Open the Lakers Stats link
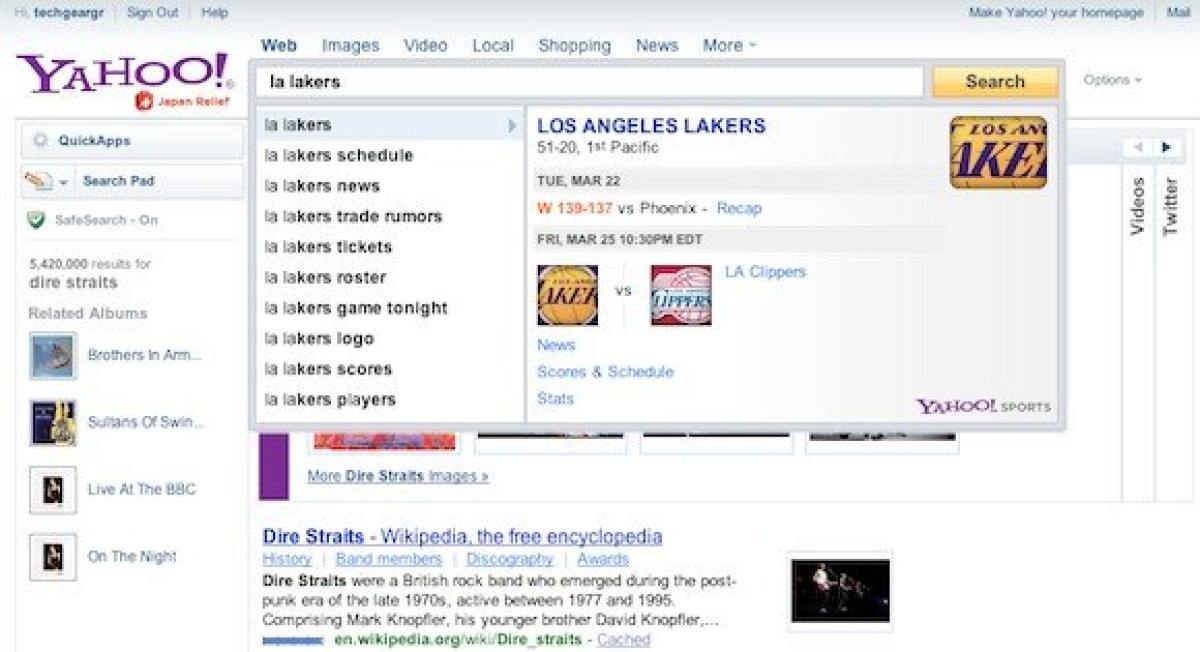 pyautogui.click(x=555, y=399)
